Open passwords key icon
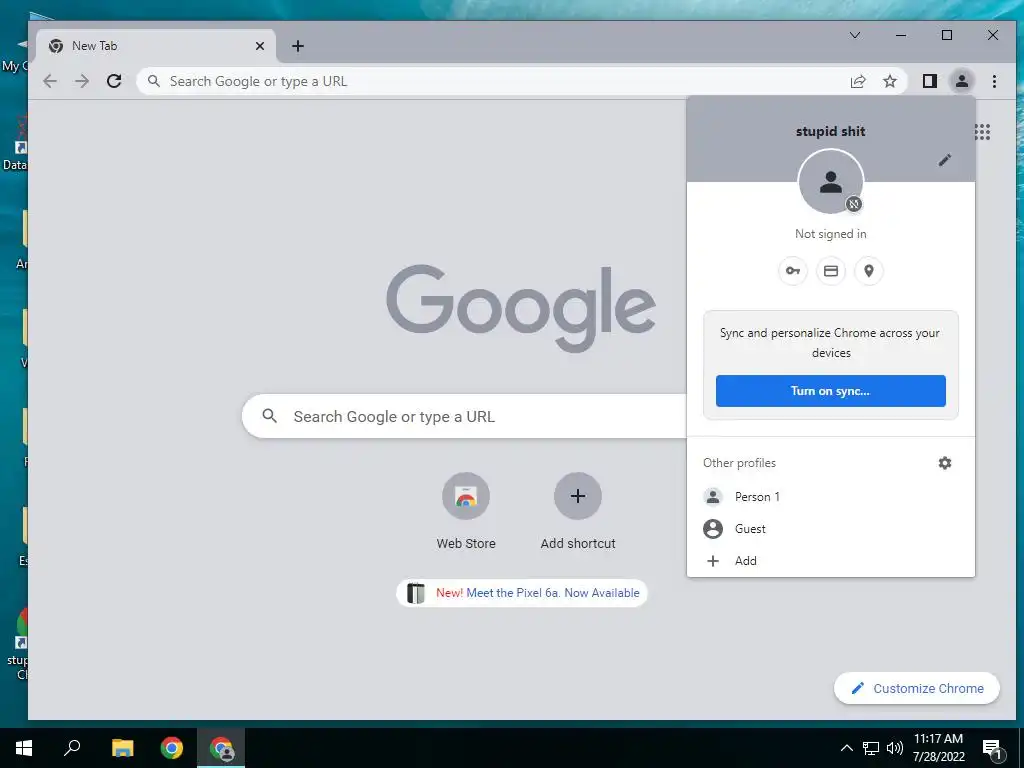Viewport: 1024px width, 768px height. [x=793, y=271]
